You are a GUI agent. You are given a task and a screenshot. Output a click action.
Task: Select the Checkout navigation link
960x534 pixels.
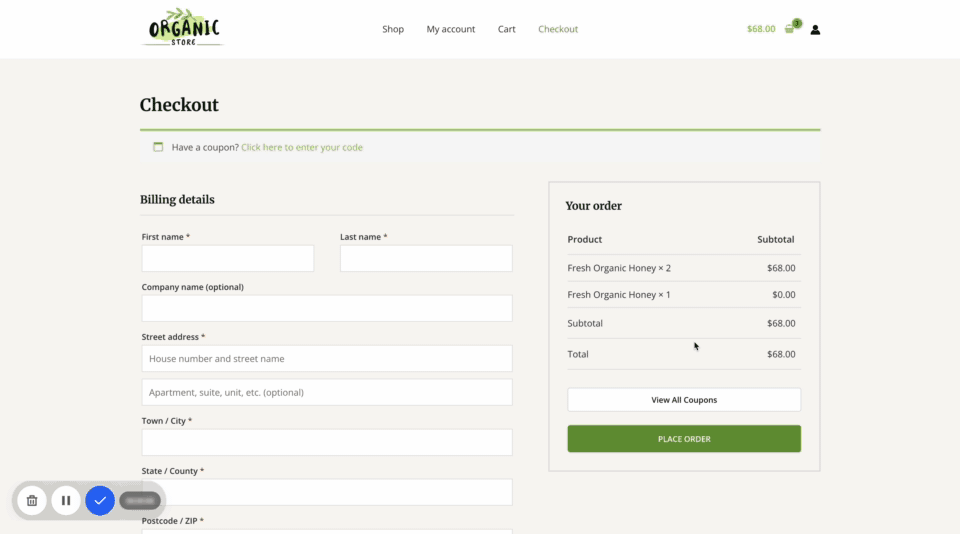558,29
